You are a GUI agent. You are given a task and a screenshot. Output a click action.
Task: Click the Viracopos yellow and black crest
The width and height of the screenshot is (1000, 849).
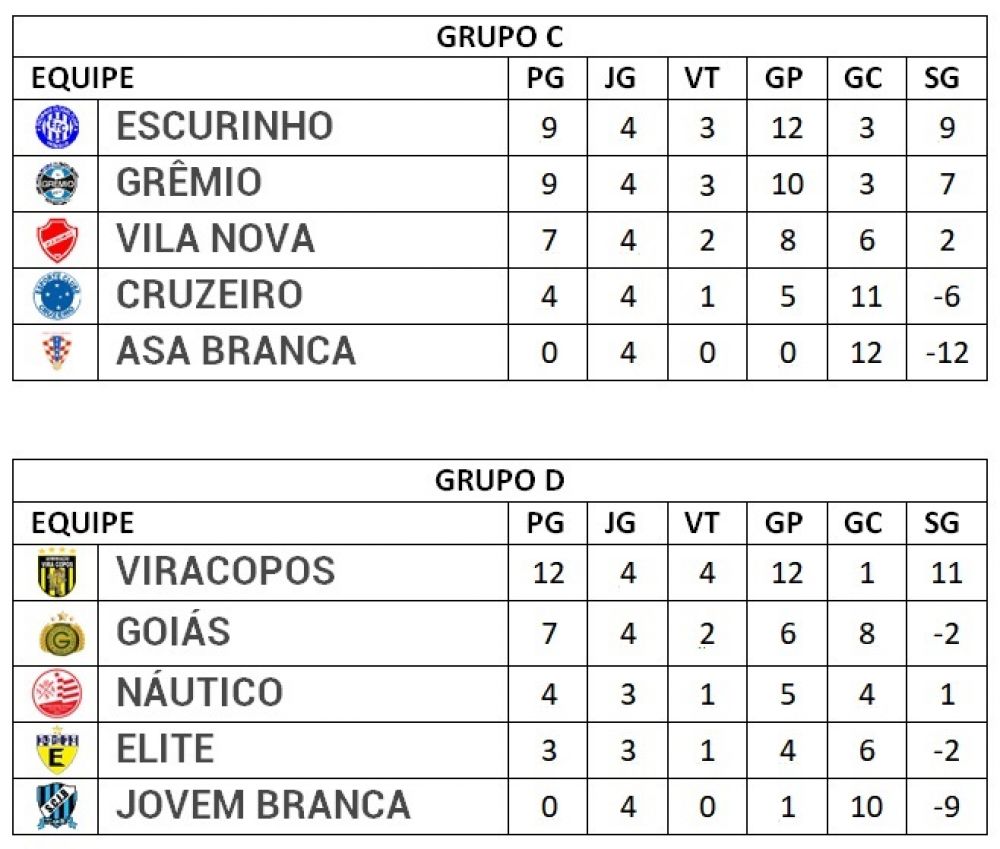click(56, 573)
